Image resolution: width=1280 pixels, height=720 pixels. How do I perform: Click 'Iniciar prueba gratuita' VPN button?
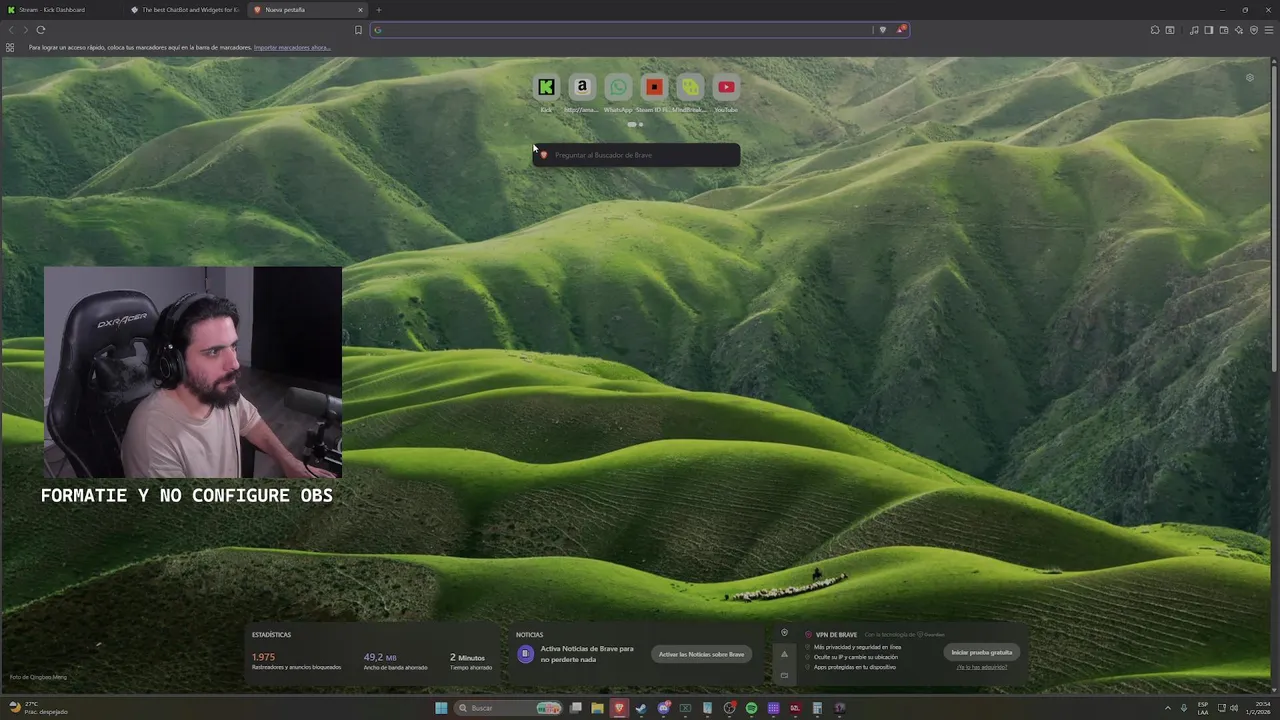click(981, 652)
